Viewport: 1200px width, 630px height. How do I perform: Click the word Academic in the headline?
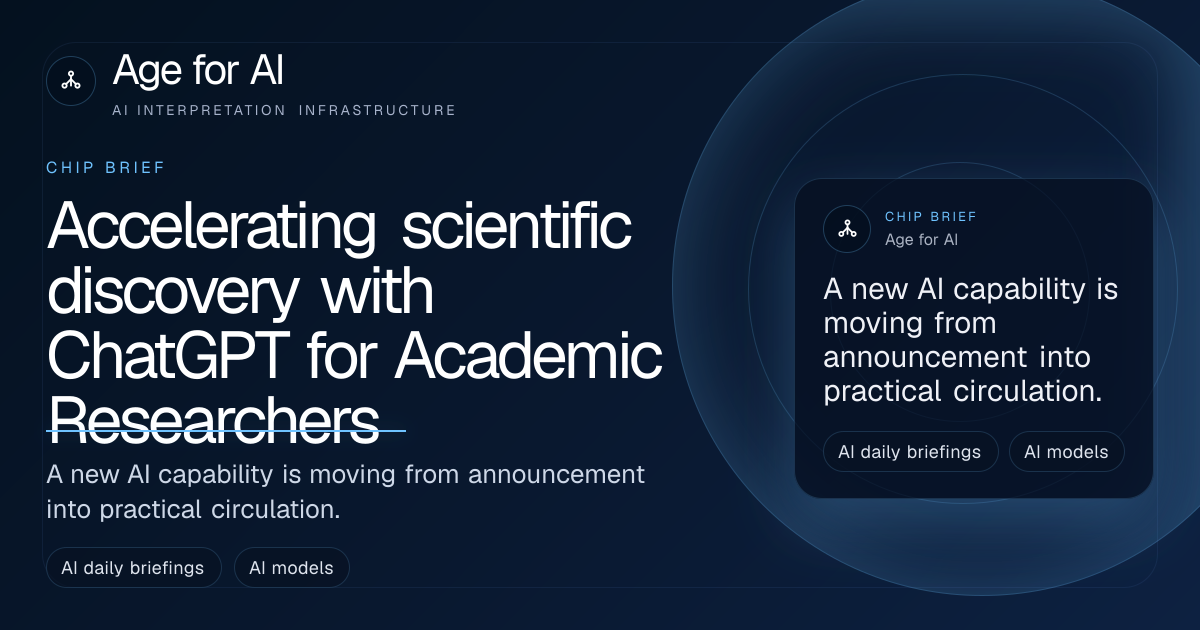tap(528, 357)
